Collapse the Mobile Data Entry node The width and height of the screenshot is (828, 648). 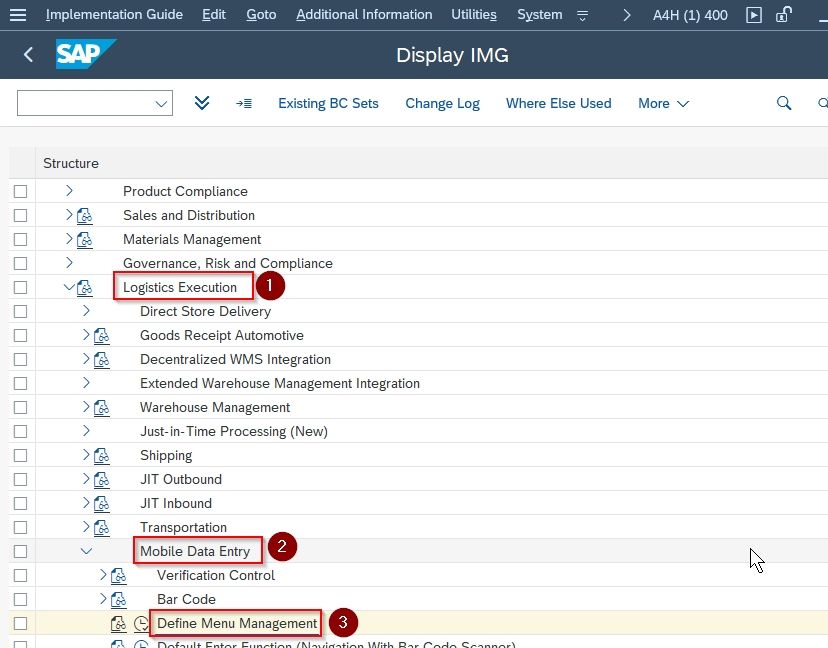tap(86, 551)
